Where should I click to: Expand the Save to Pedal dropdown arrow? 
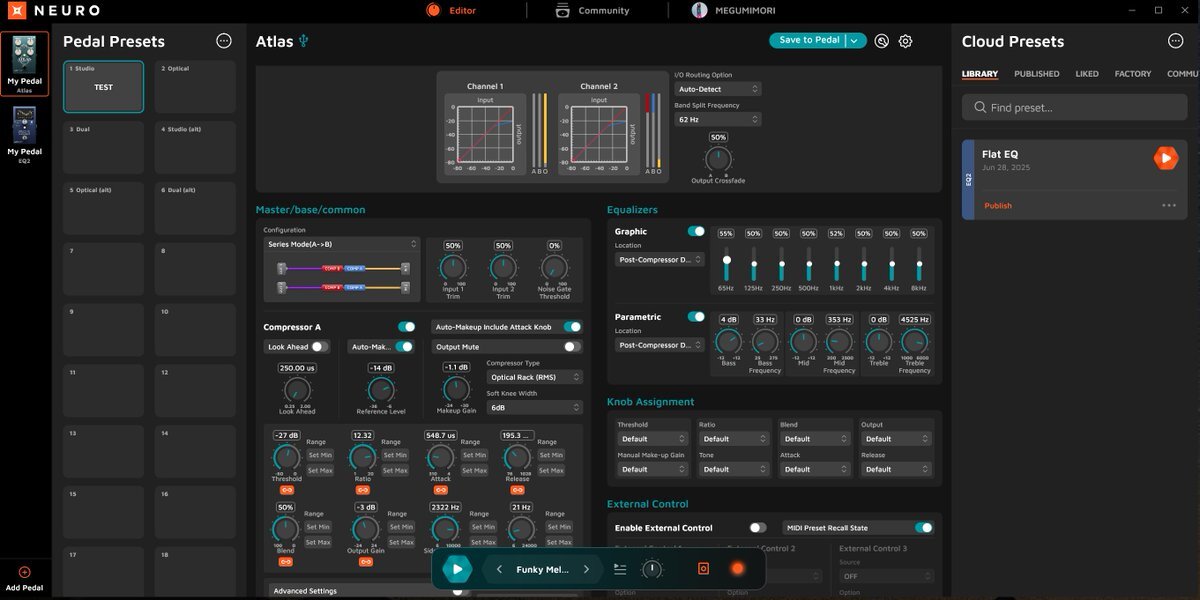tap(855, 41)
